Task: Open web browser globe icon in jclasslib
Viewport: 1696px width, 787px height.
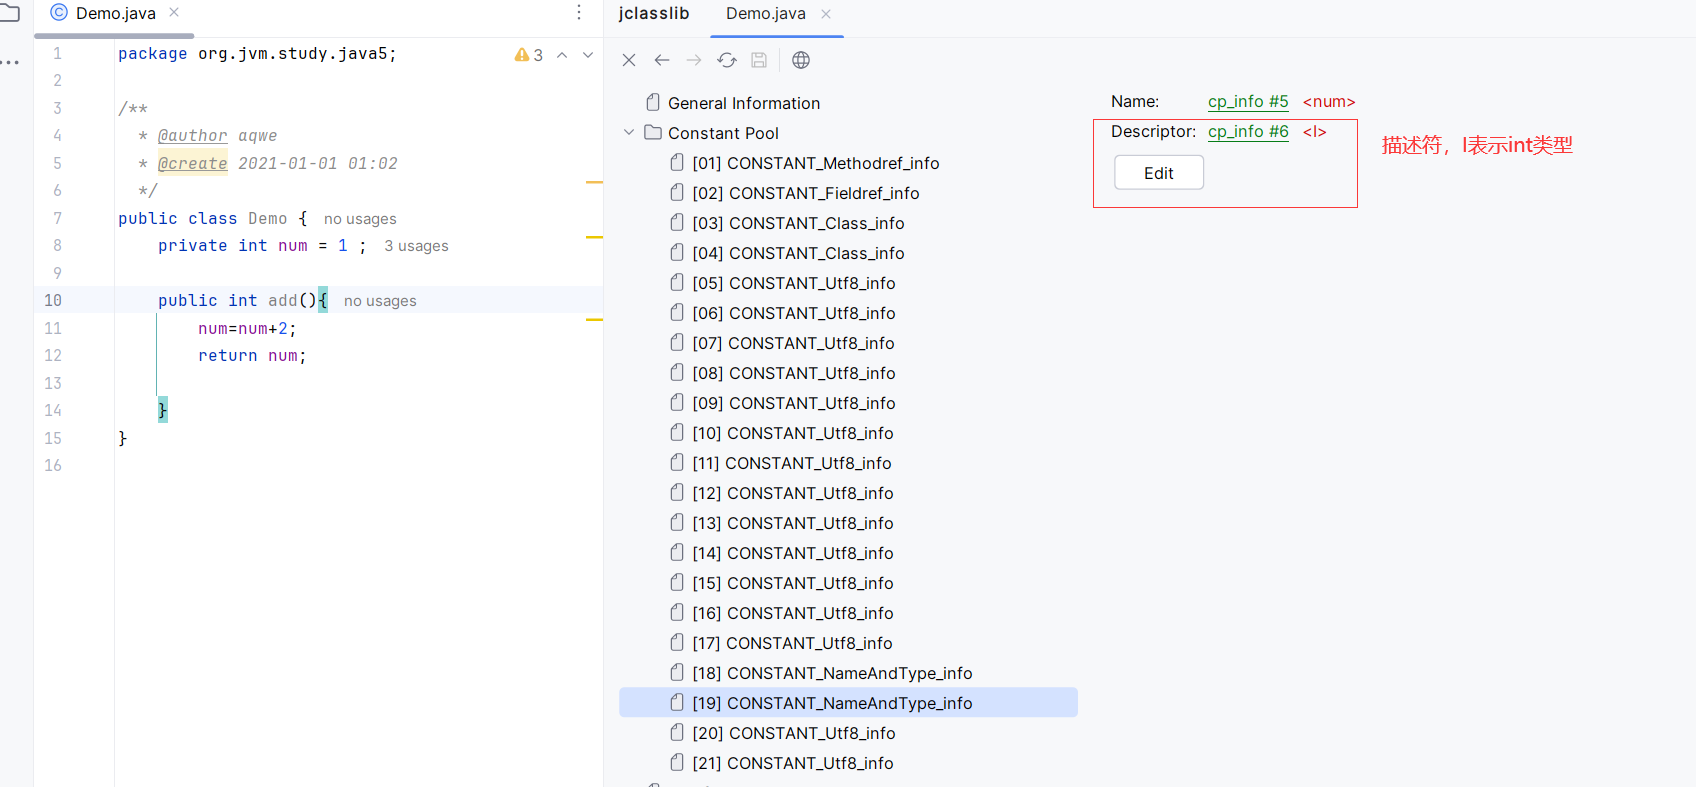Action: point(801,60)
